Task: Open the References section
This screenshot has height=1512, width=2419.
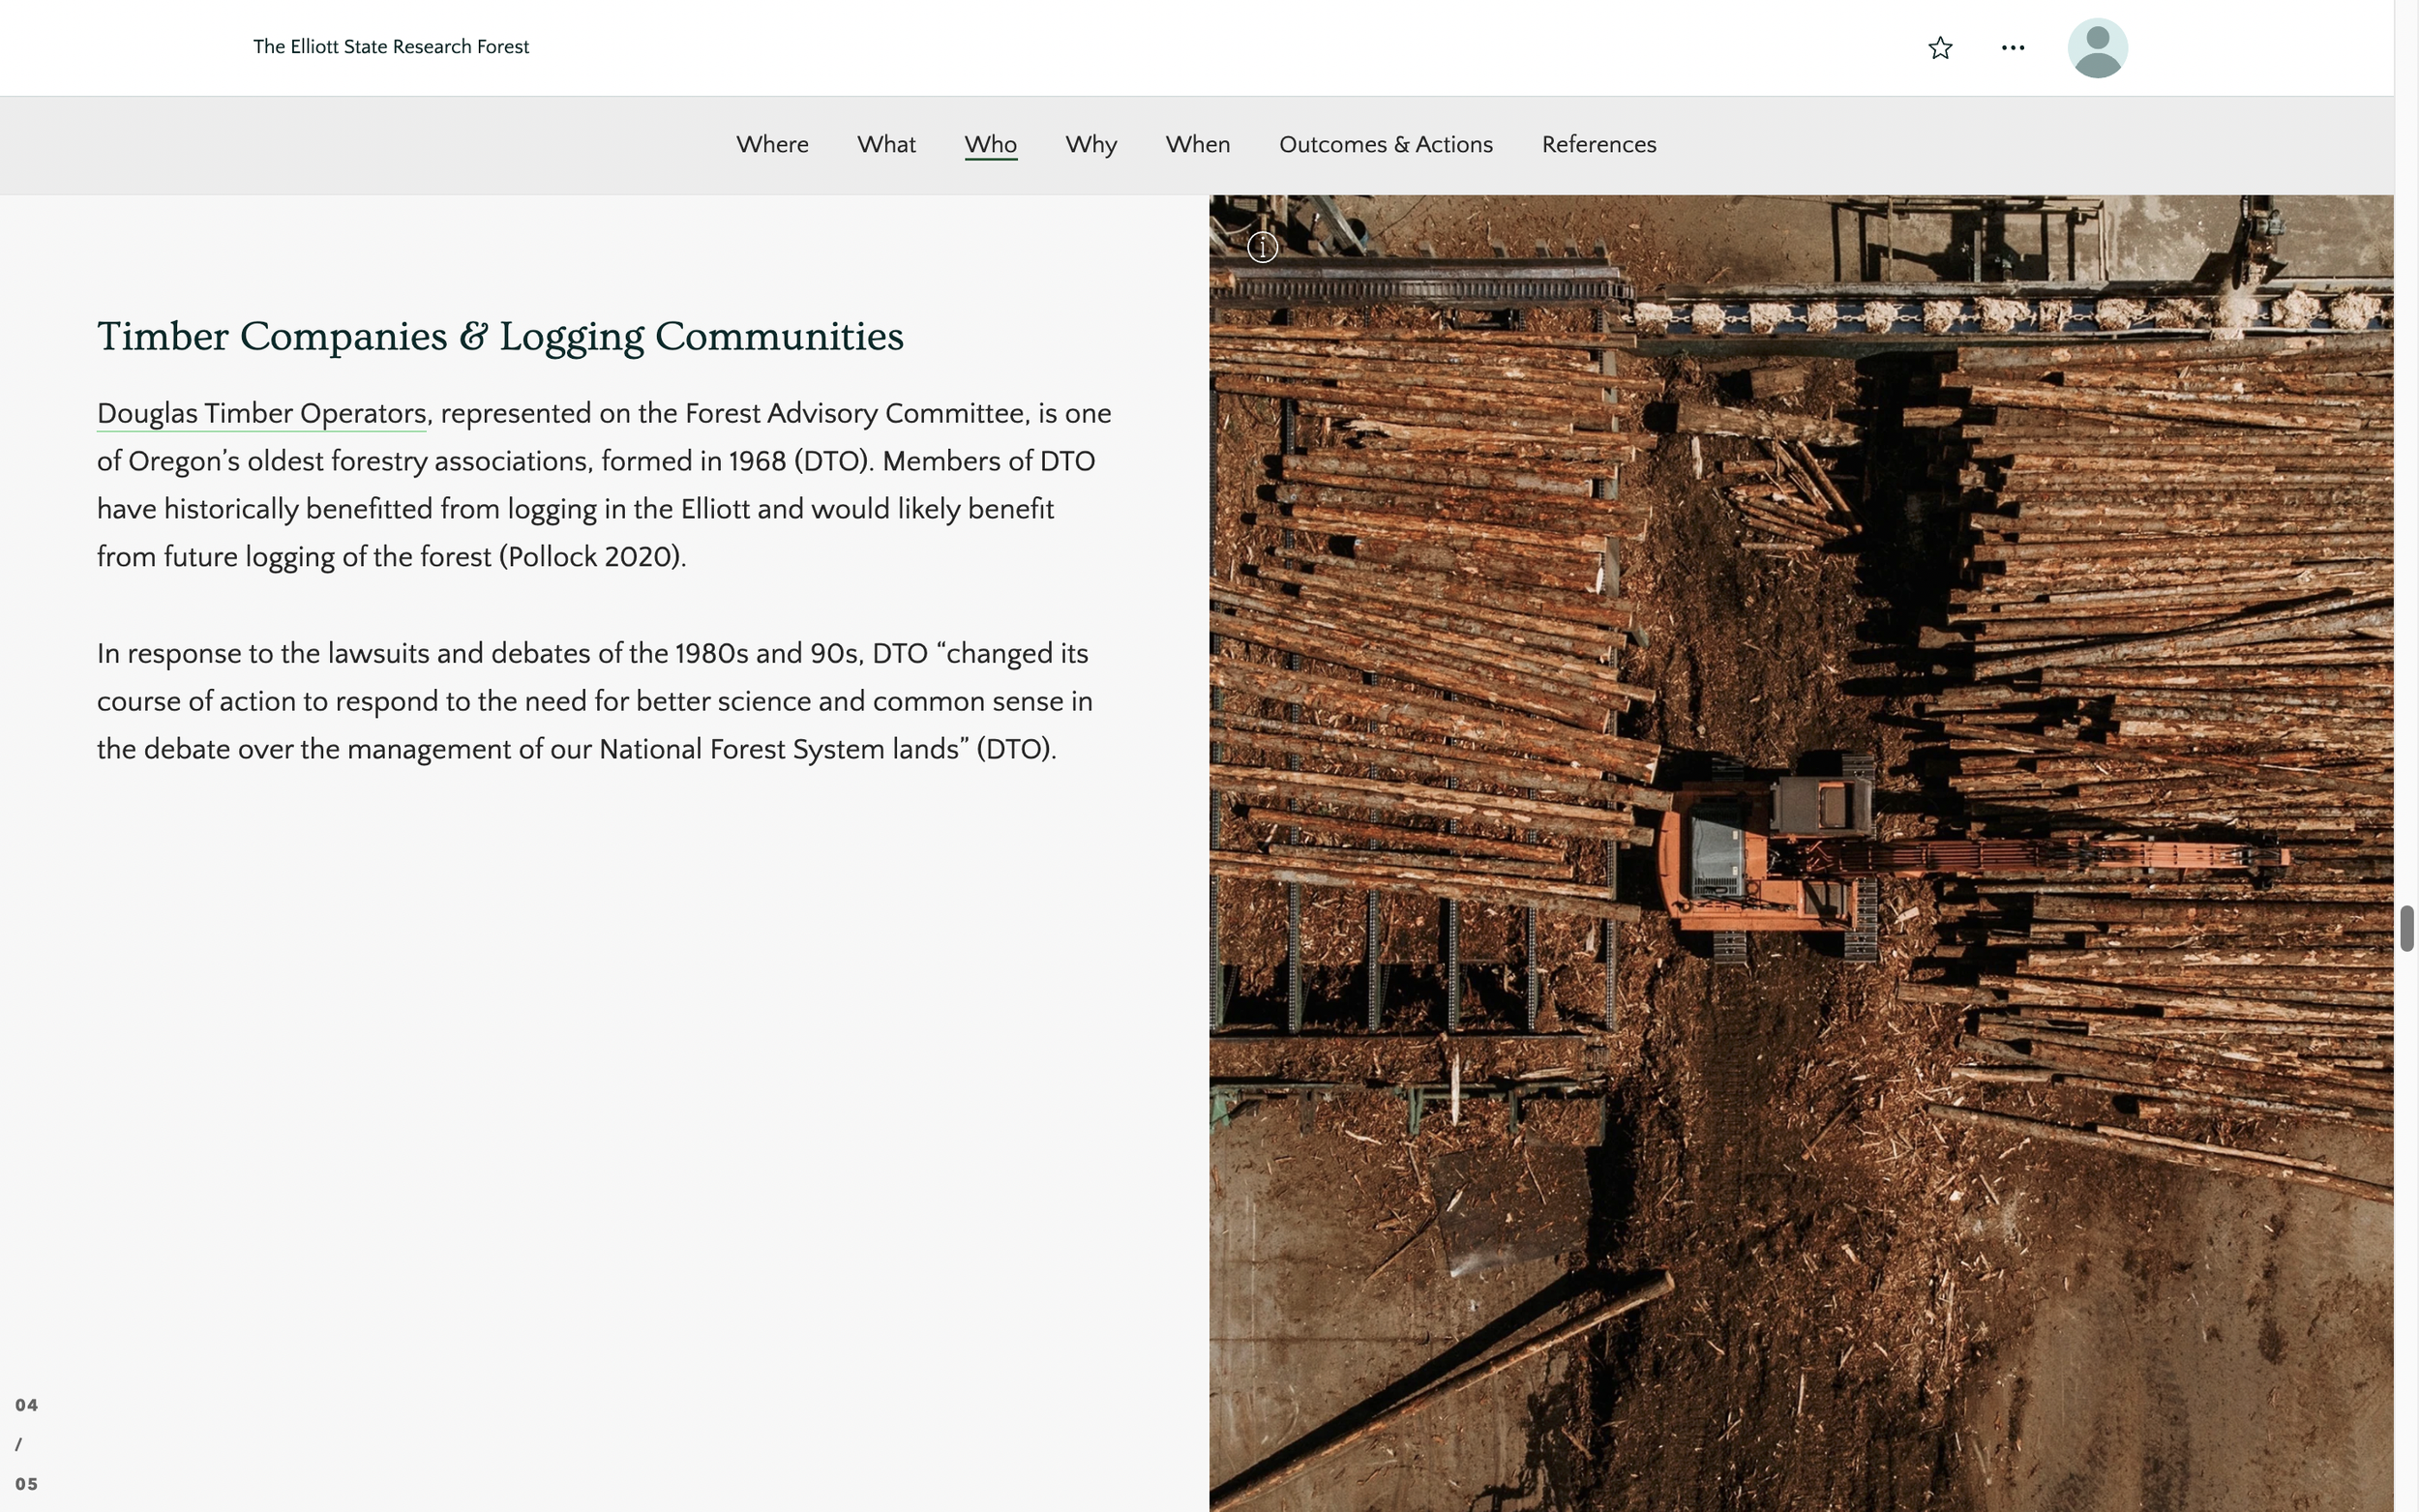Action: click(x=1598, y=145)
